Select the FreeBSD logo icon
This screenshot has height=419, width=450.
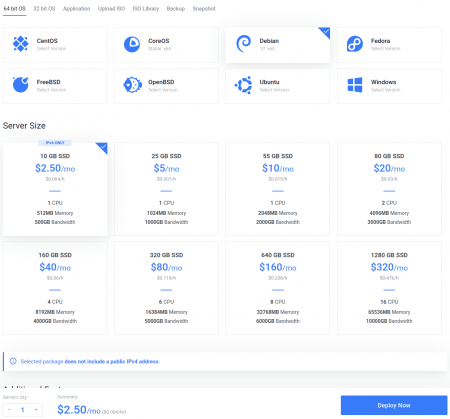[20, 85]
